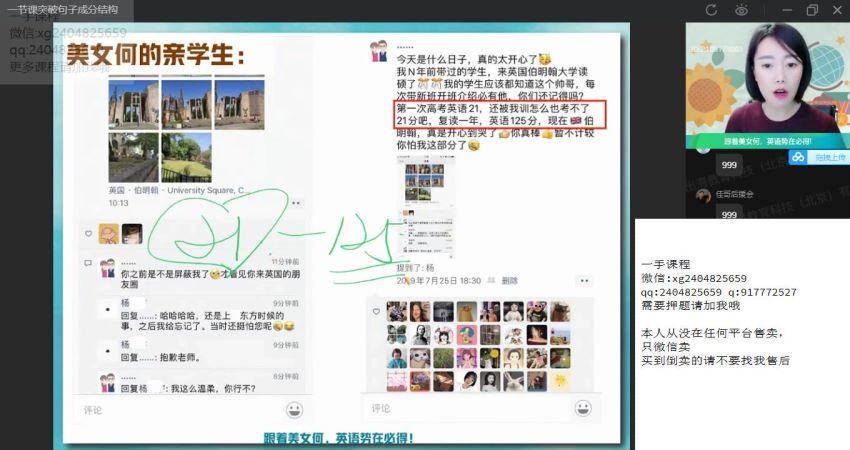Click the poster's couple avatar atop the right post
The height and width of the screenshot is (450, 850).
coord(378,51)
